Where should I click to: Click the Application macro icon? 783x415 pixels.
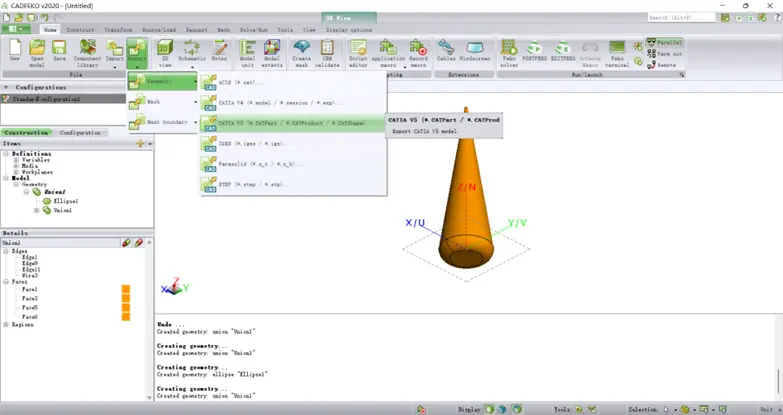(388, 52)
